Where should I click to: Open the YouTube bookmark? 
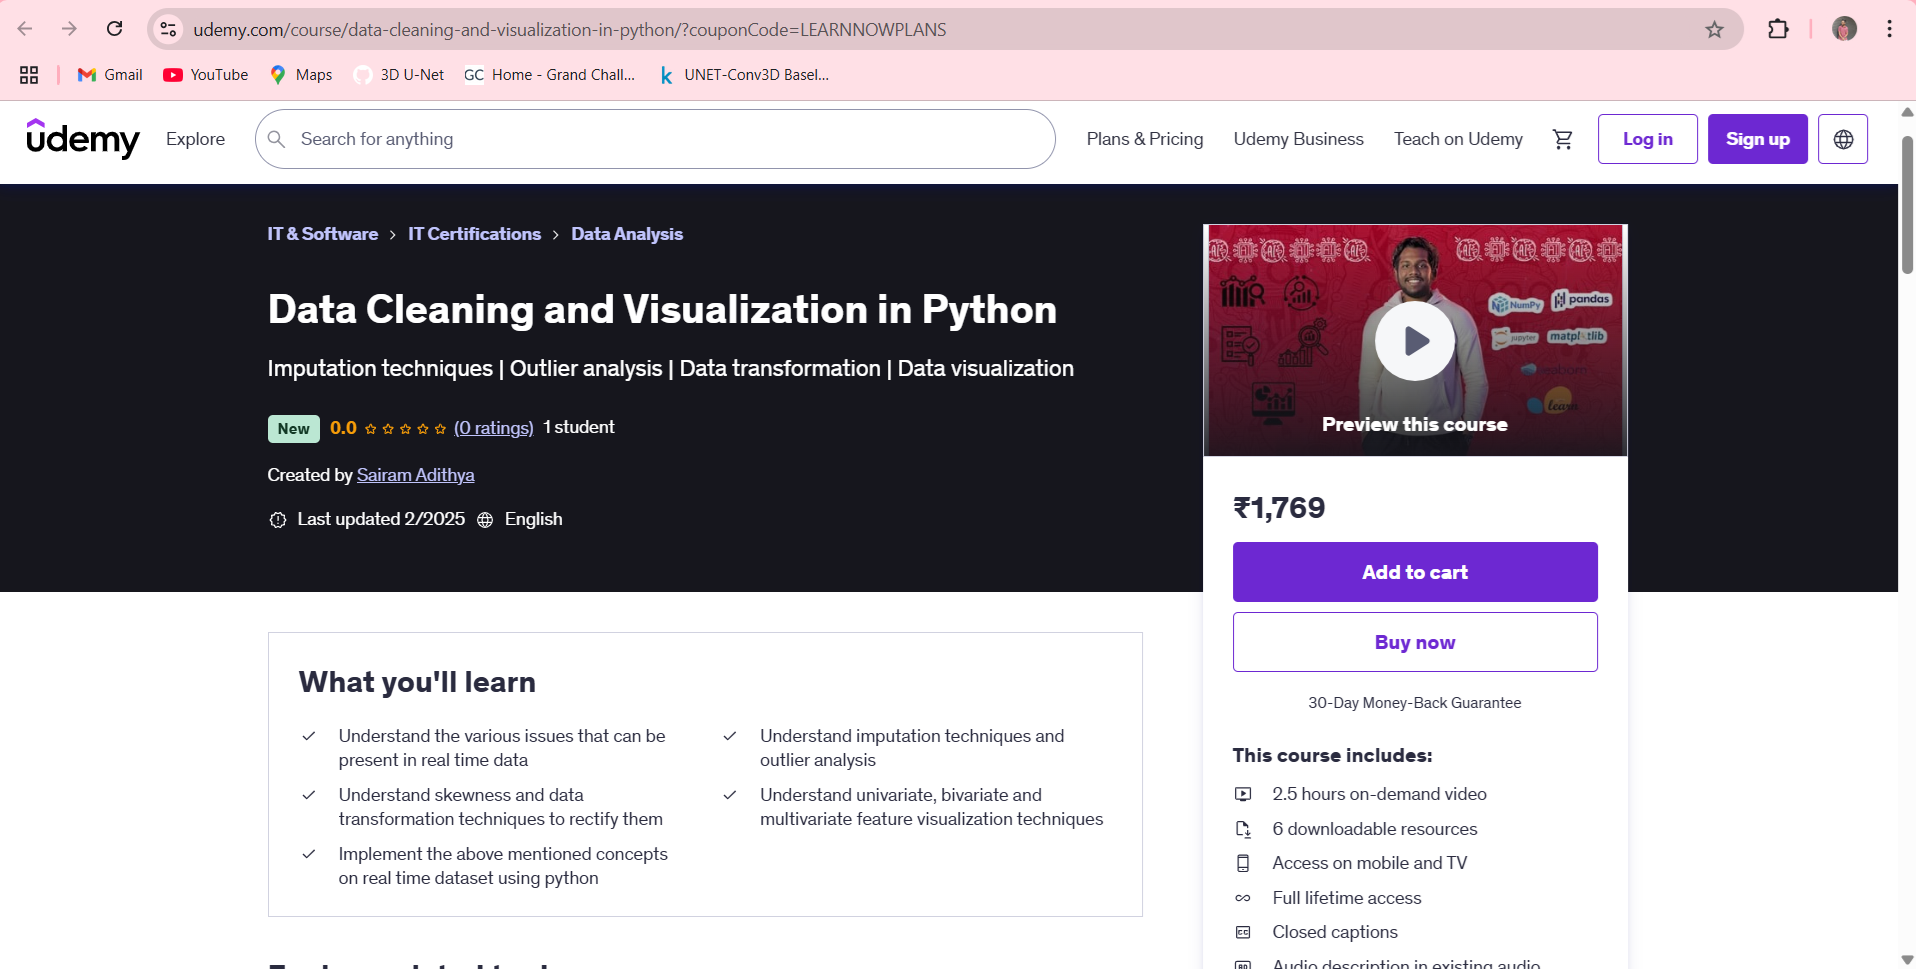(206, 75)
